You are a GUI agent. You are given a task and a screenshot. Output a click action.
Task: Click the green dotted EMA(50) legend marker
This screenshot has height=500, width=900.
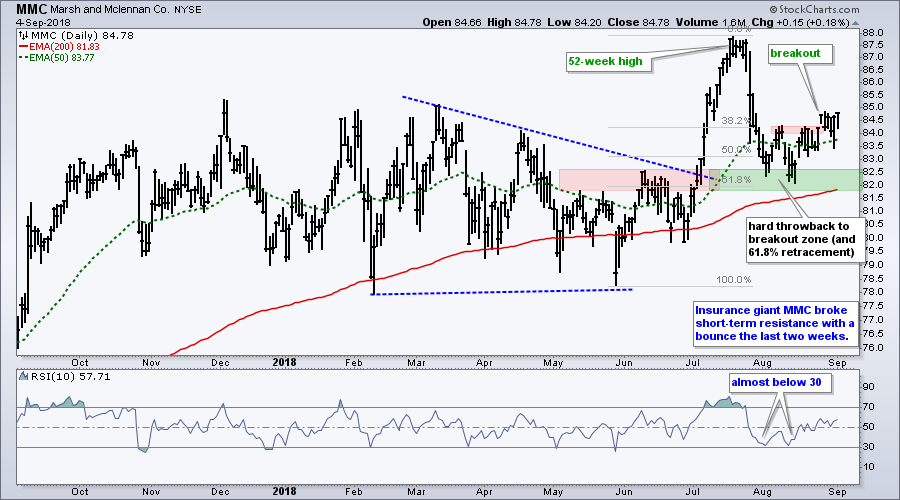click(23, 57)
